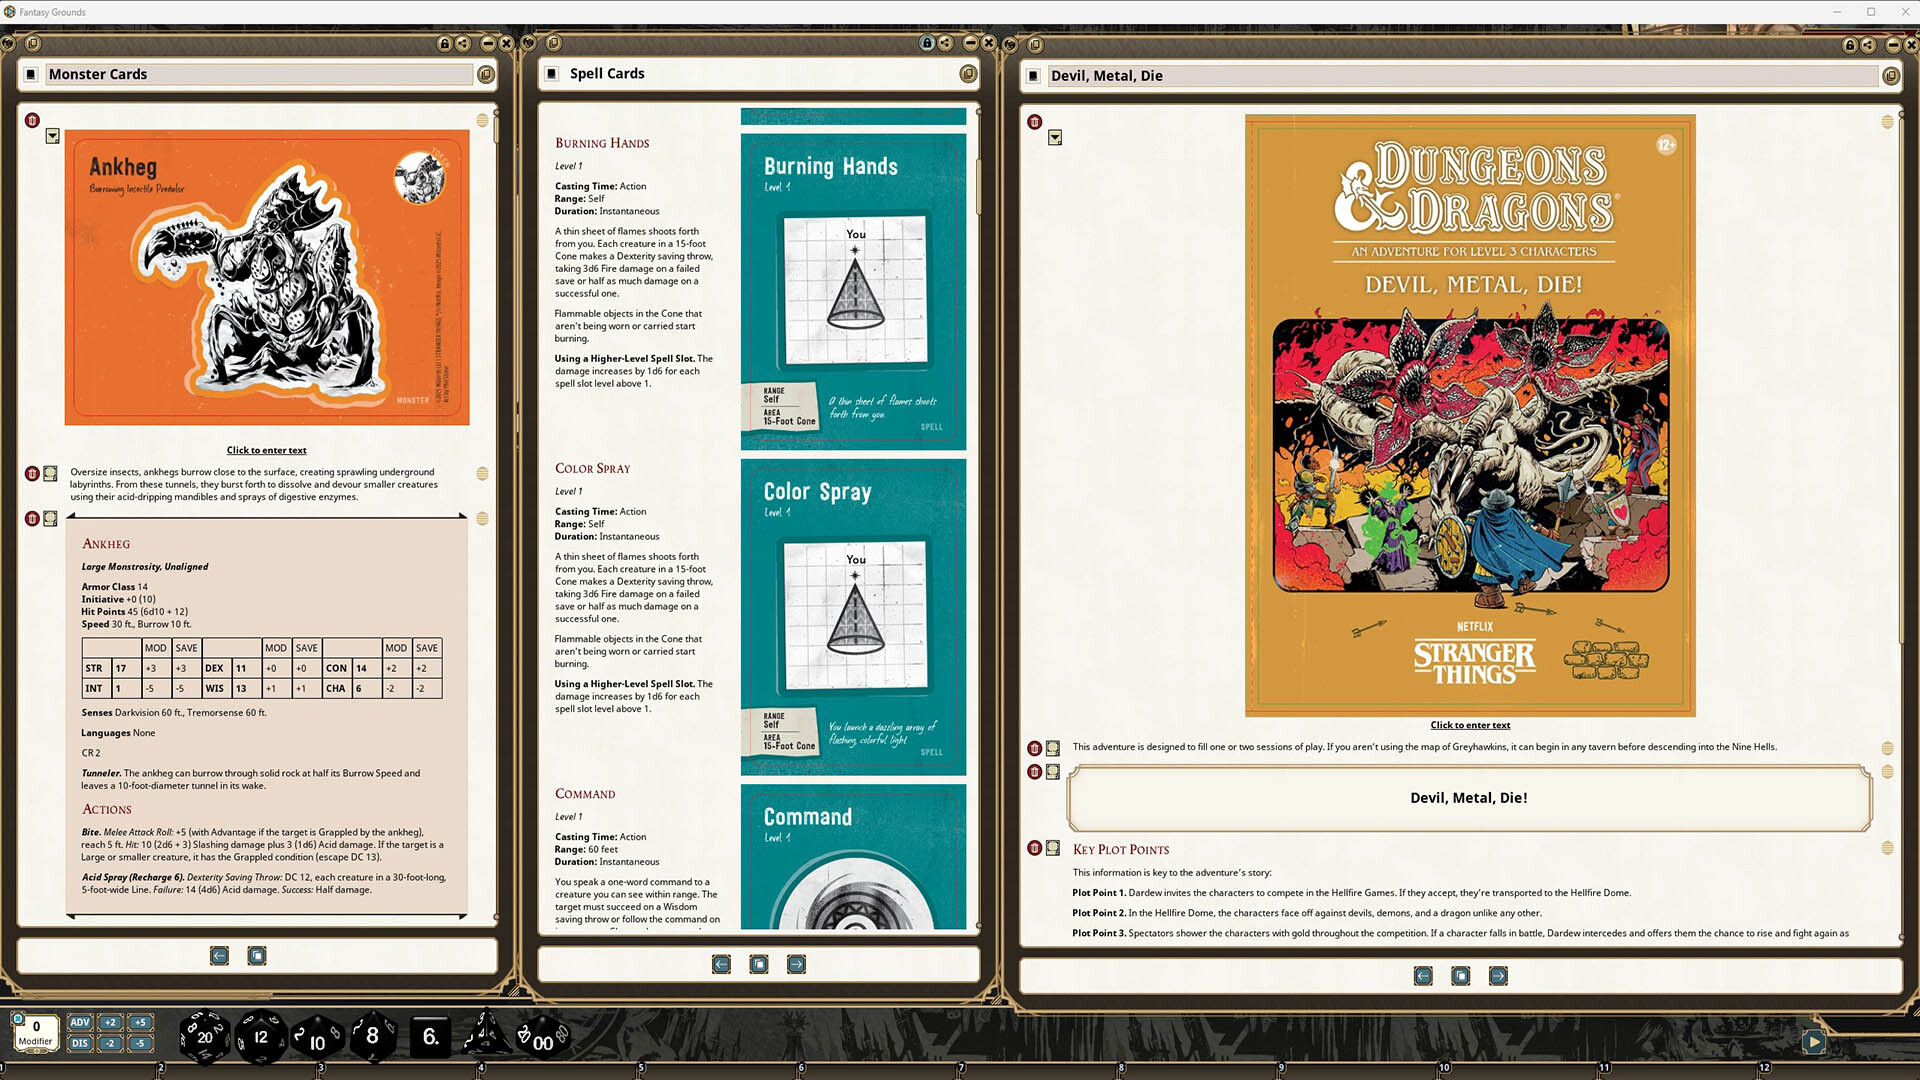1920x1080 pixels.
Task: Apply the +5 roll modifier button
Action: [137, 1022]
